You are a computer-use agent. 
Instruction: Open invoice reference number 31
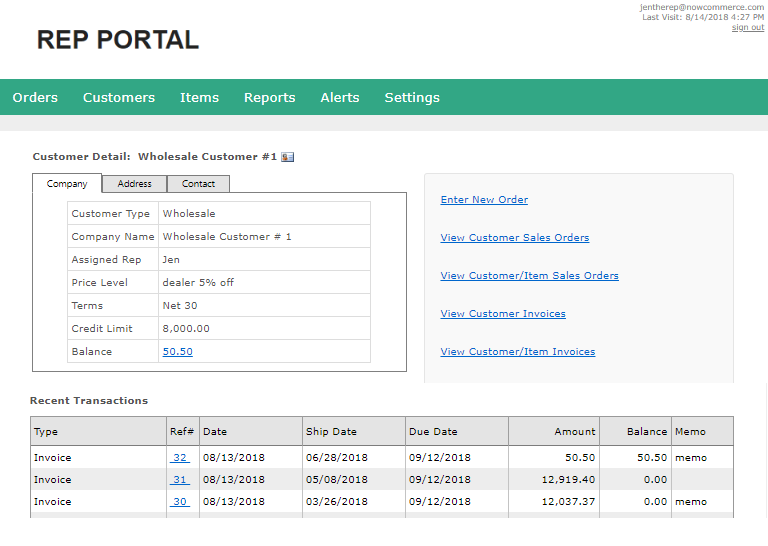click(x=179, y=480)
